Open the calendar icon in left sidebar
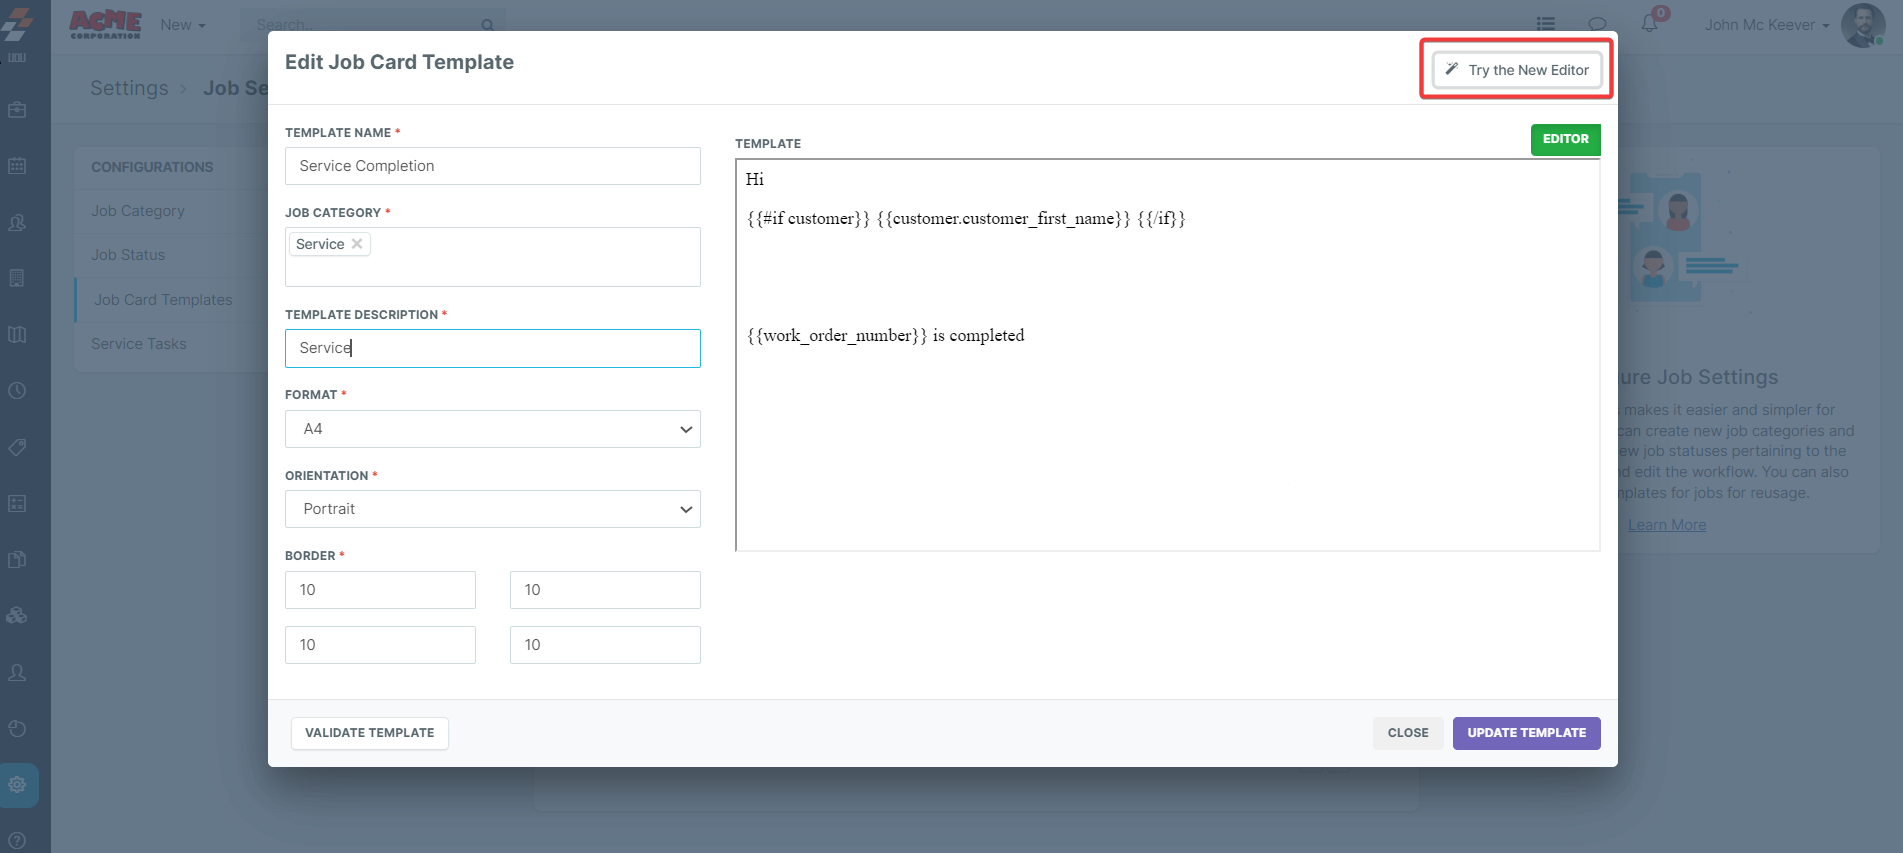This screenshot has width=1903, height=853. (x=17, y=166)
